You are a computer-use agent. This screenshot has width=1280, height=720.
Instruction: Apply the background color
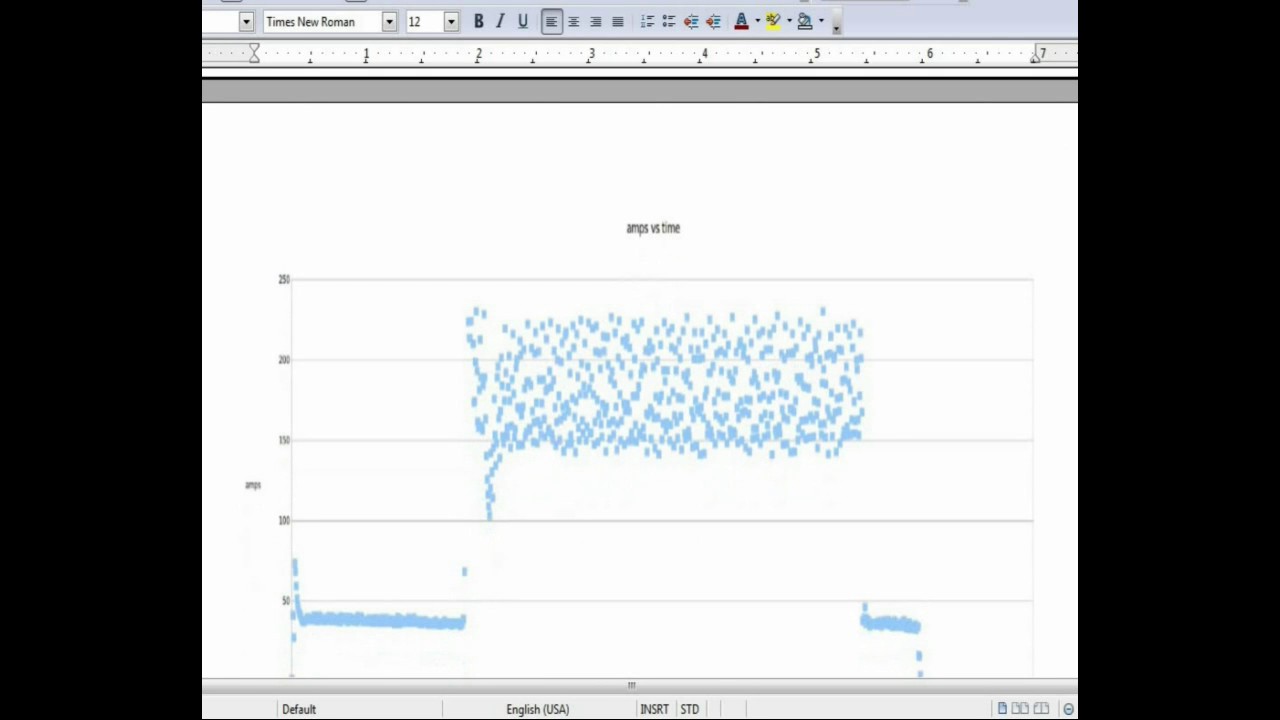tap(805, 21)
